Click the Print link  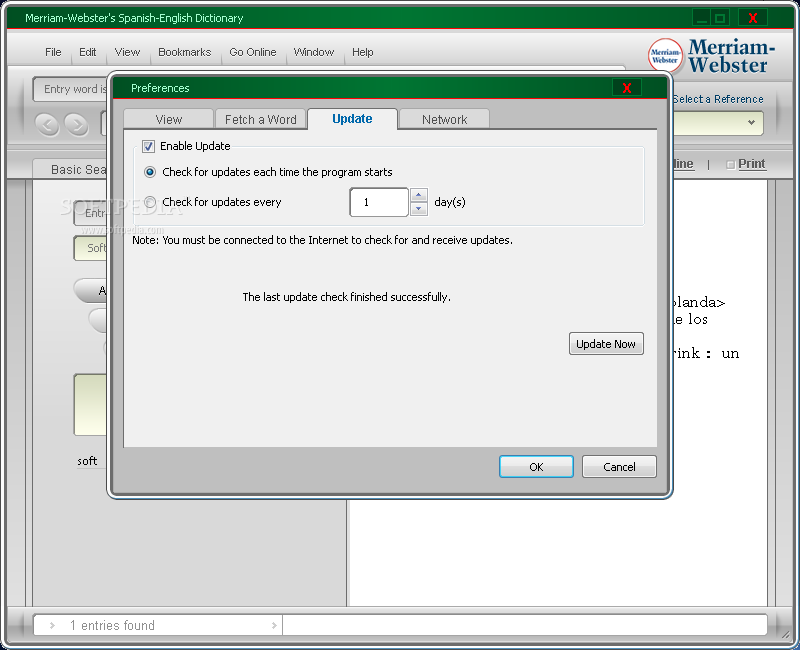[x=752, y=164]
